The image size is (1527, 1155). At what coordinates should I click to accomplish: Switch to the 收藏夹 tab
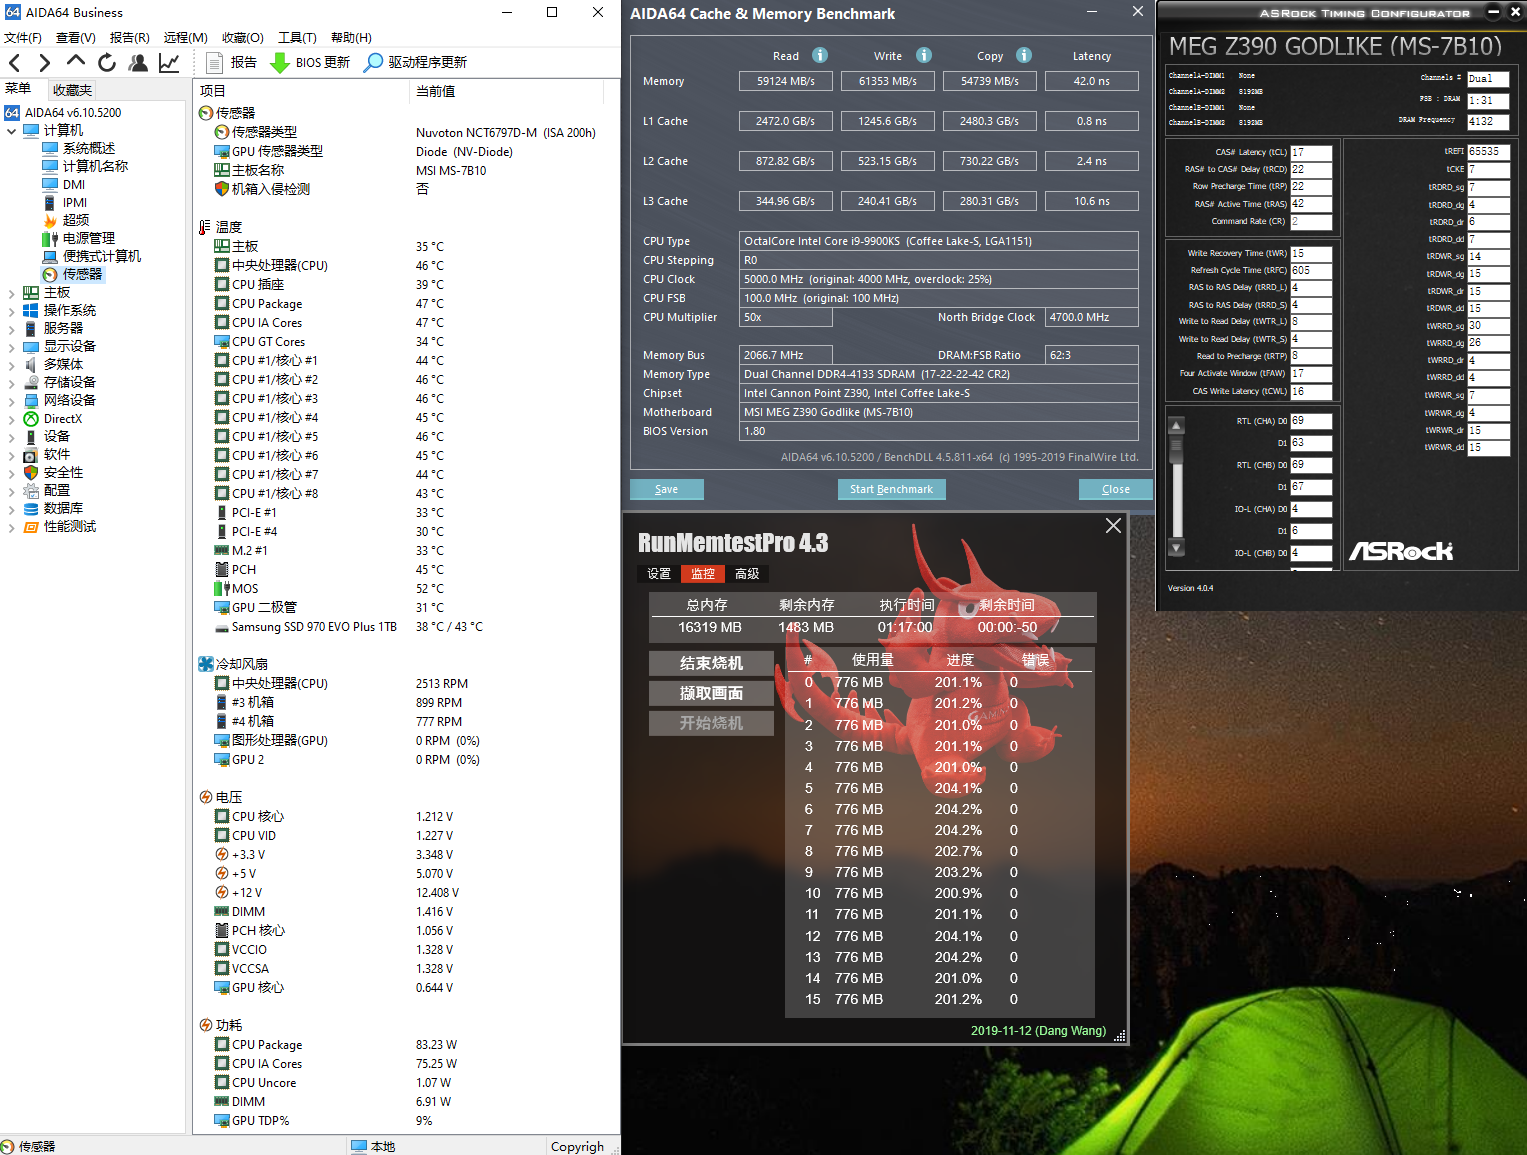[72, 90]
